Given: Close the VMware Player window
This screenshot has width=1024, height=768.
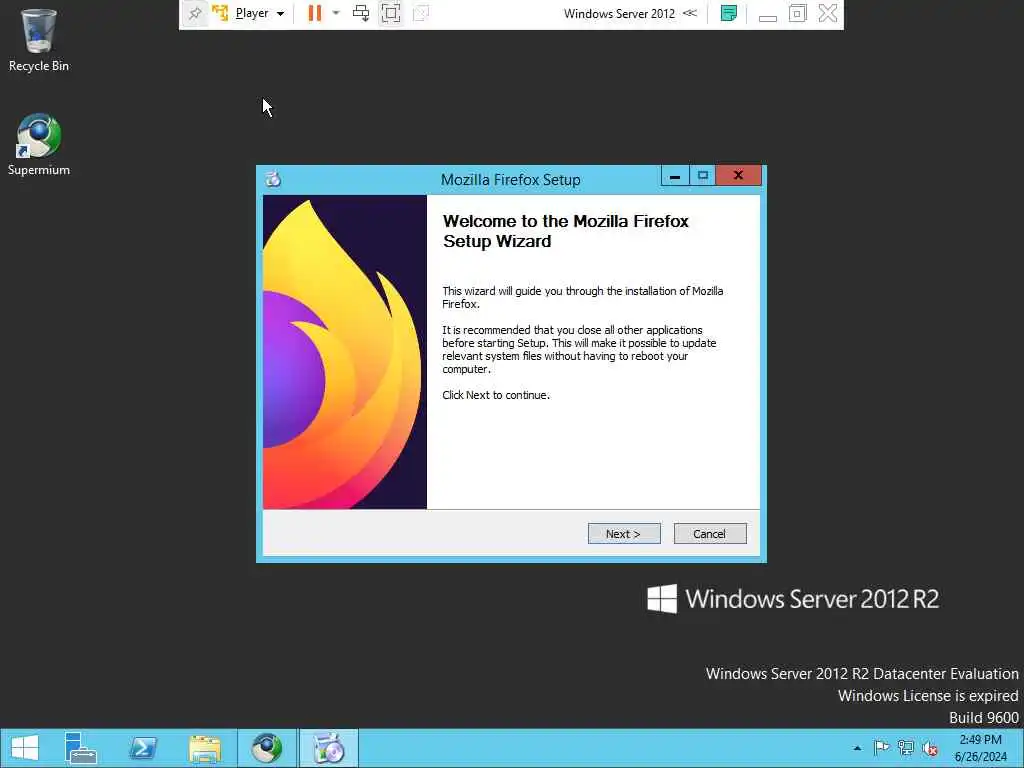Looking at the screenshot, I should [x=827, y=13].
